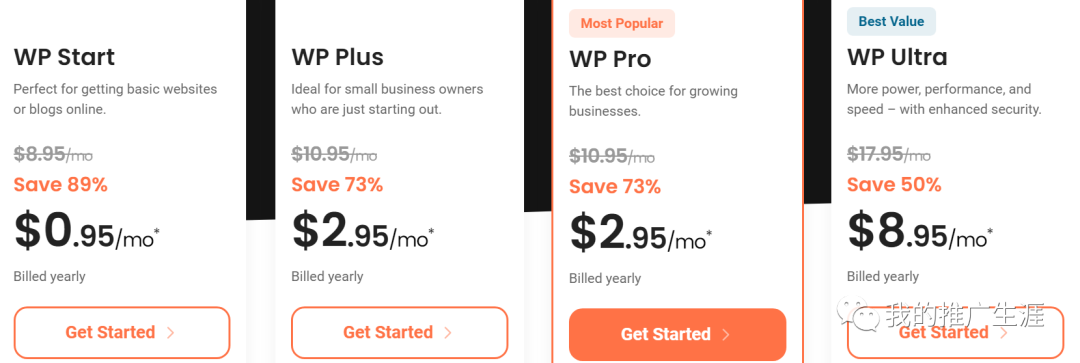
Task: Click the WP Plus Get Started button
Action: pos(399,332)
